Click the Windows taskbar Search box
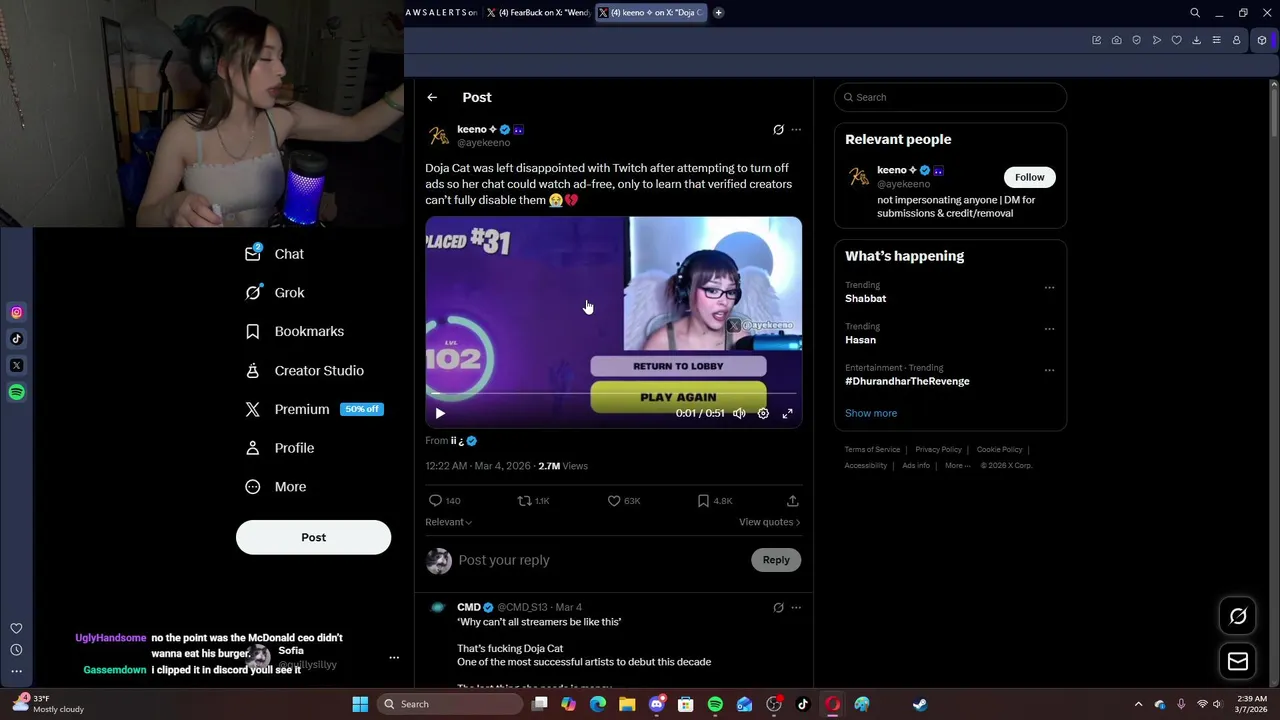Viewport: 1280px width, 720px height. coord(450,704)
